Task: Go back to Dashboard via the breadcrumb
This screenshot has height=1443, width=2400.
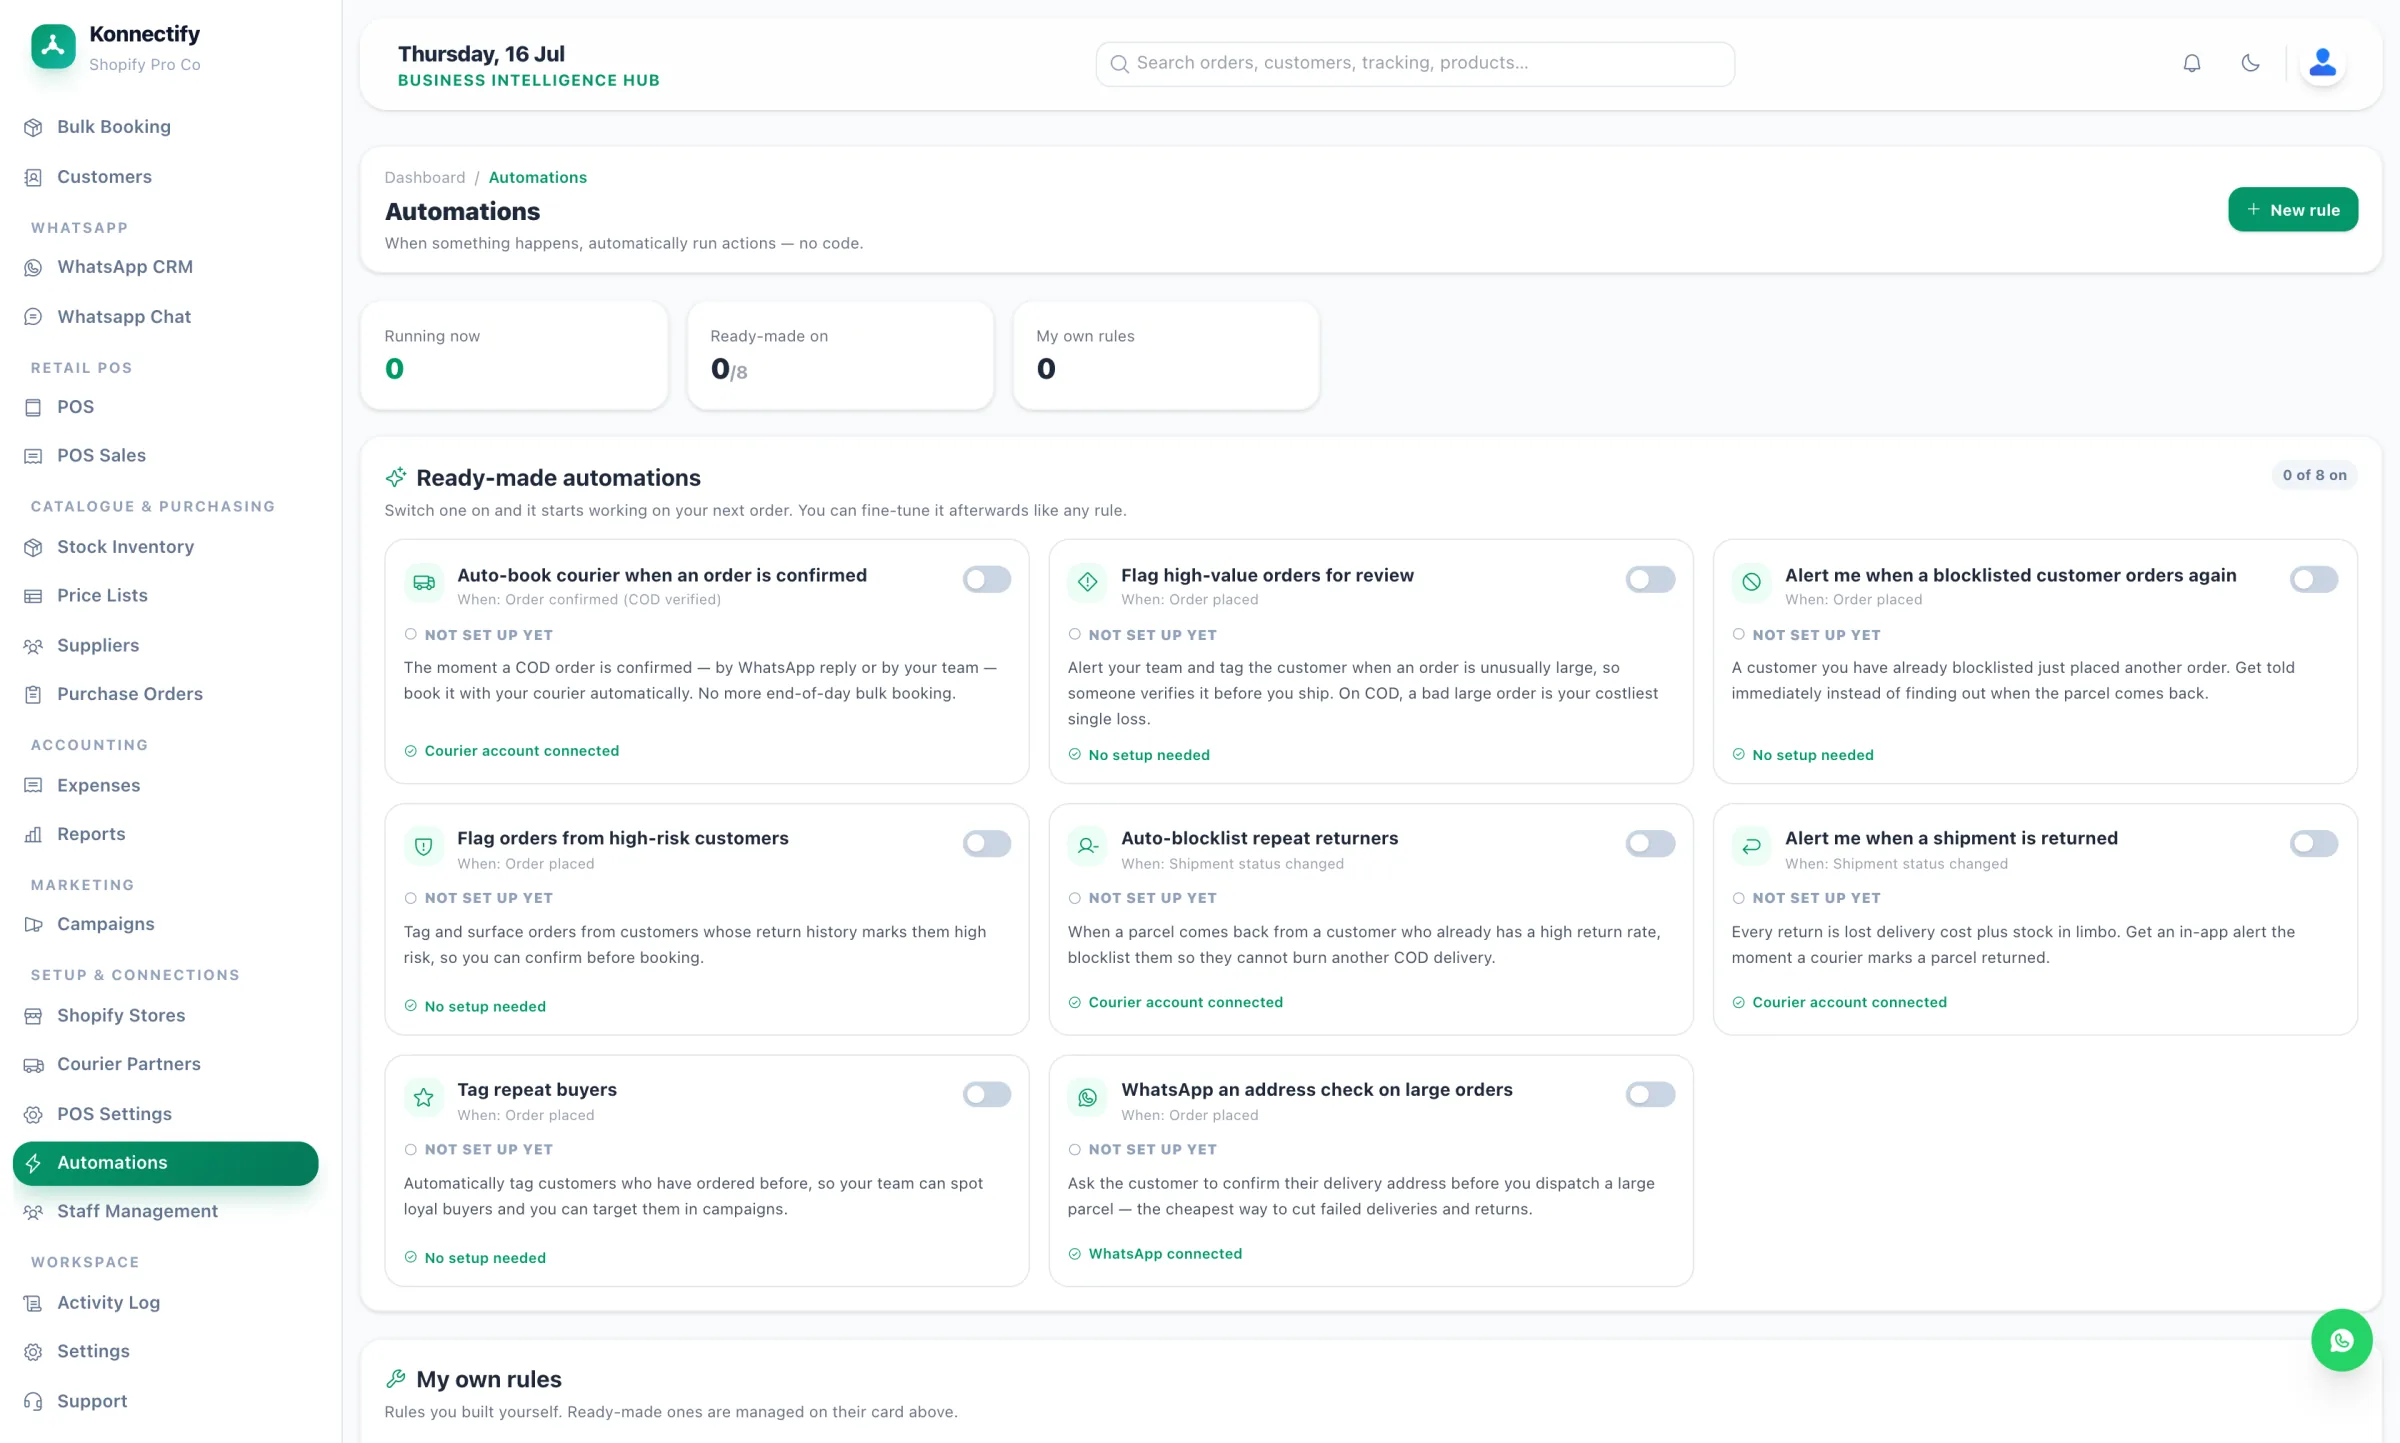Action: [424, 177]
